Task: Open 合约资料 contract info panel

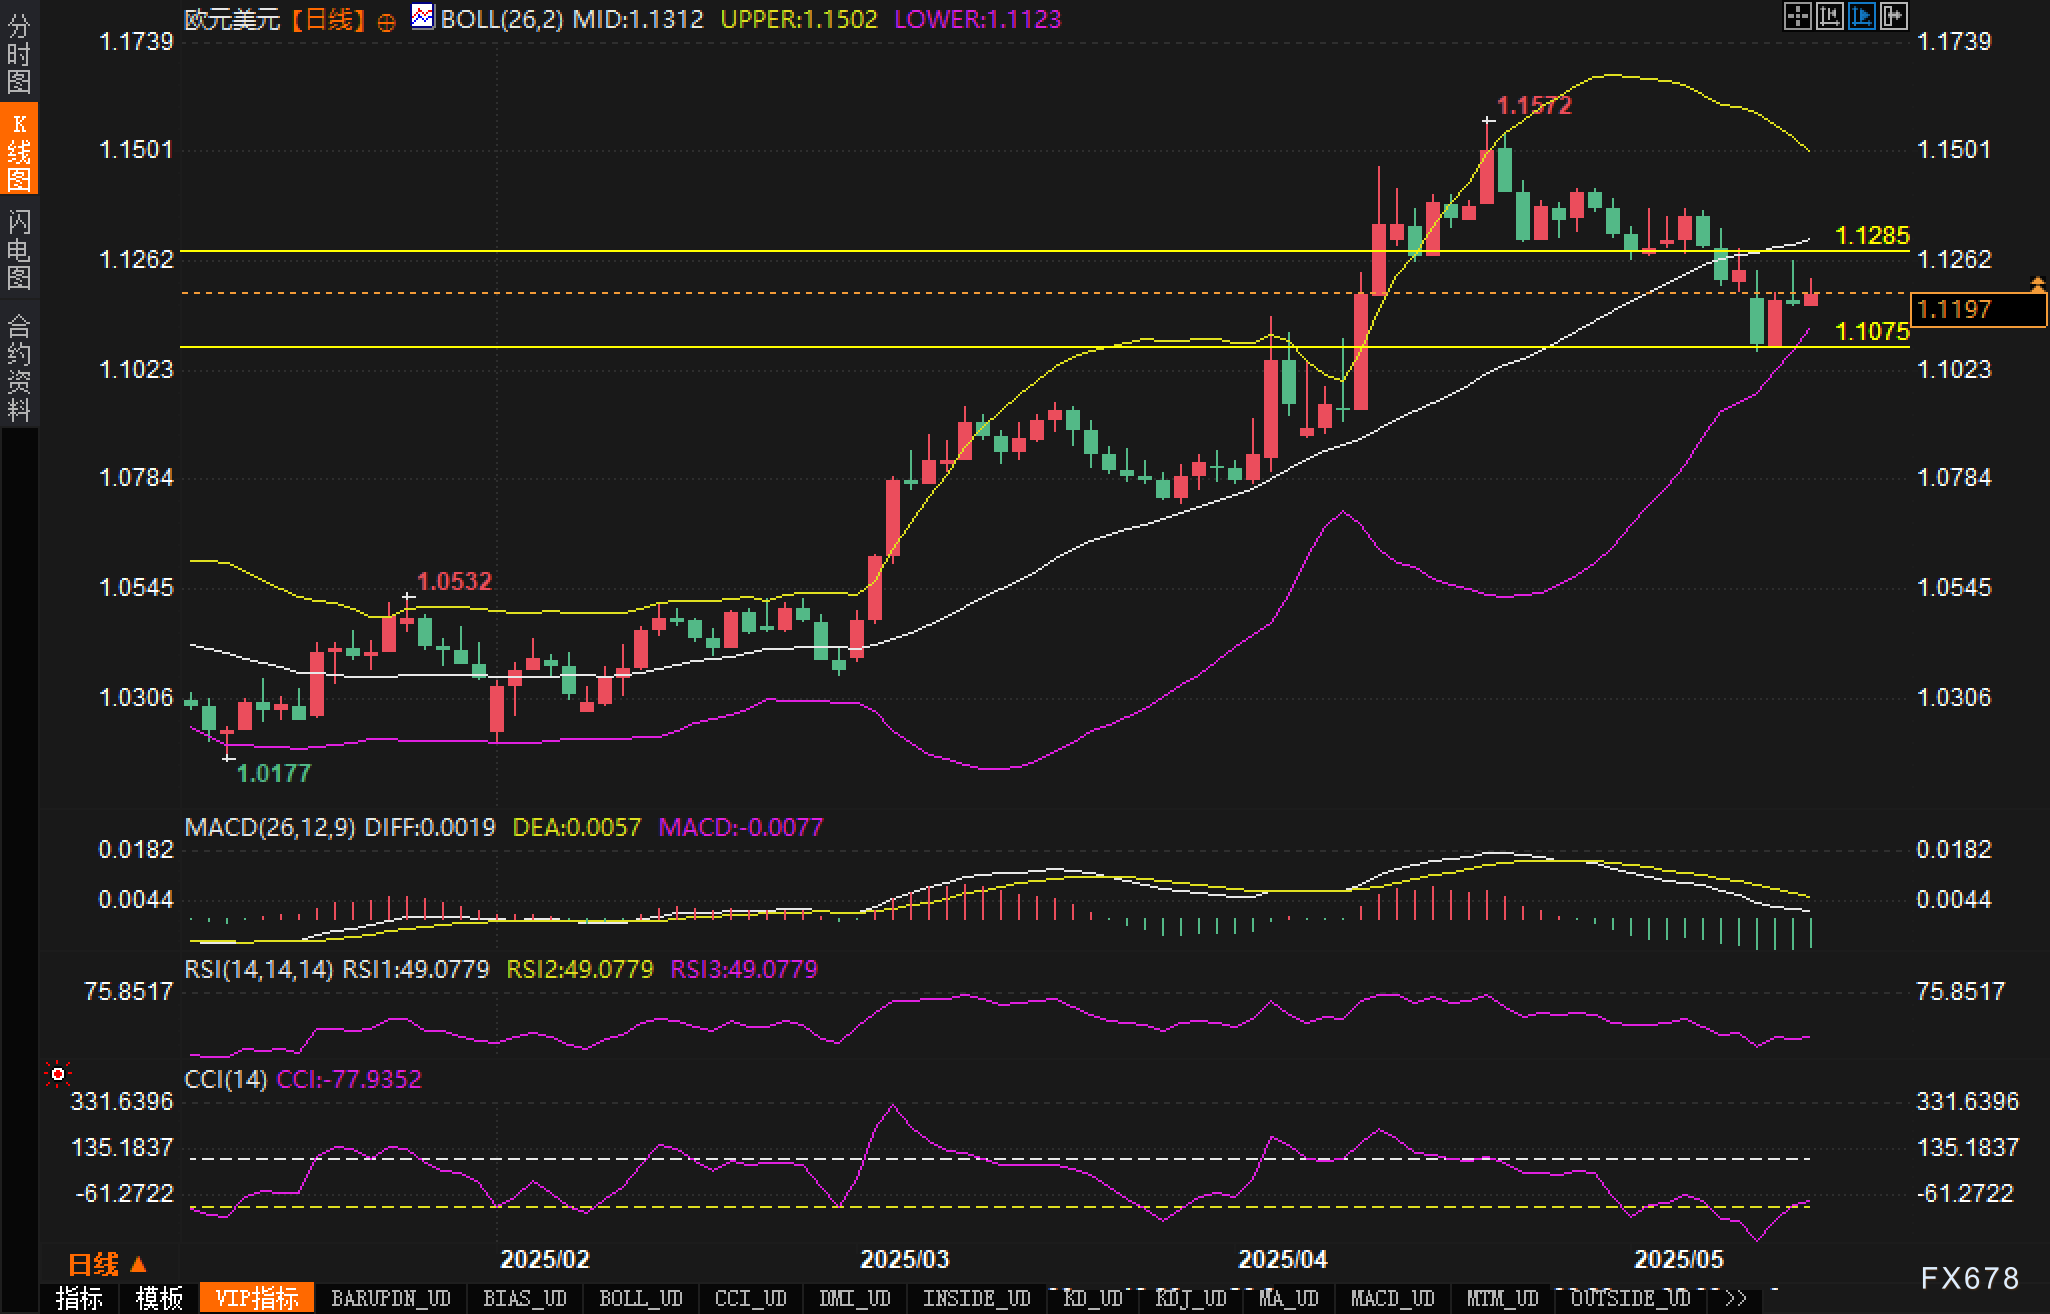Action: pyautogui.click(x=19, y=367)
